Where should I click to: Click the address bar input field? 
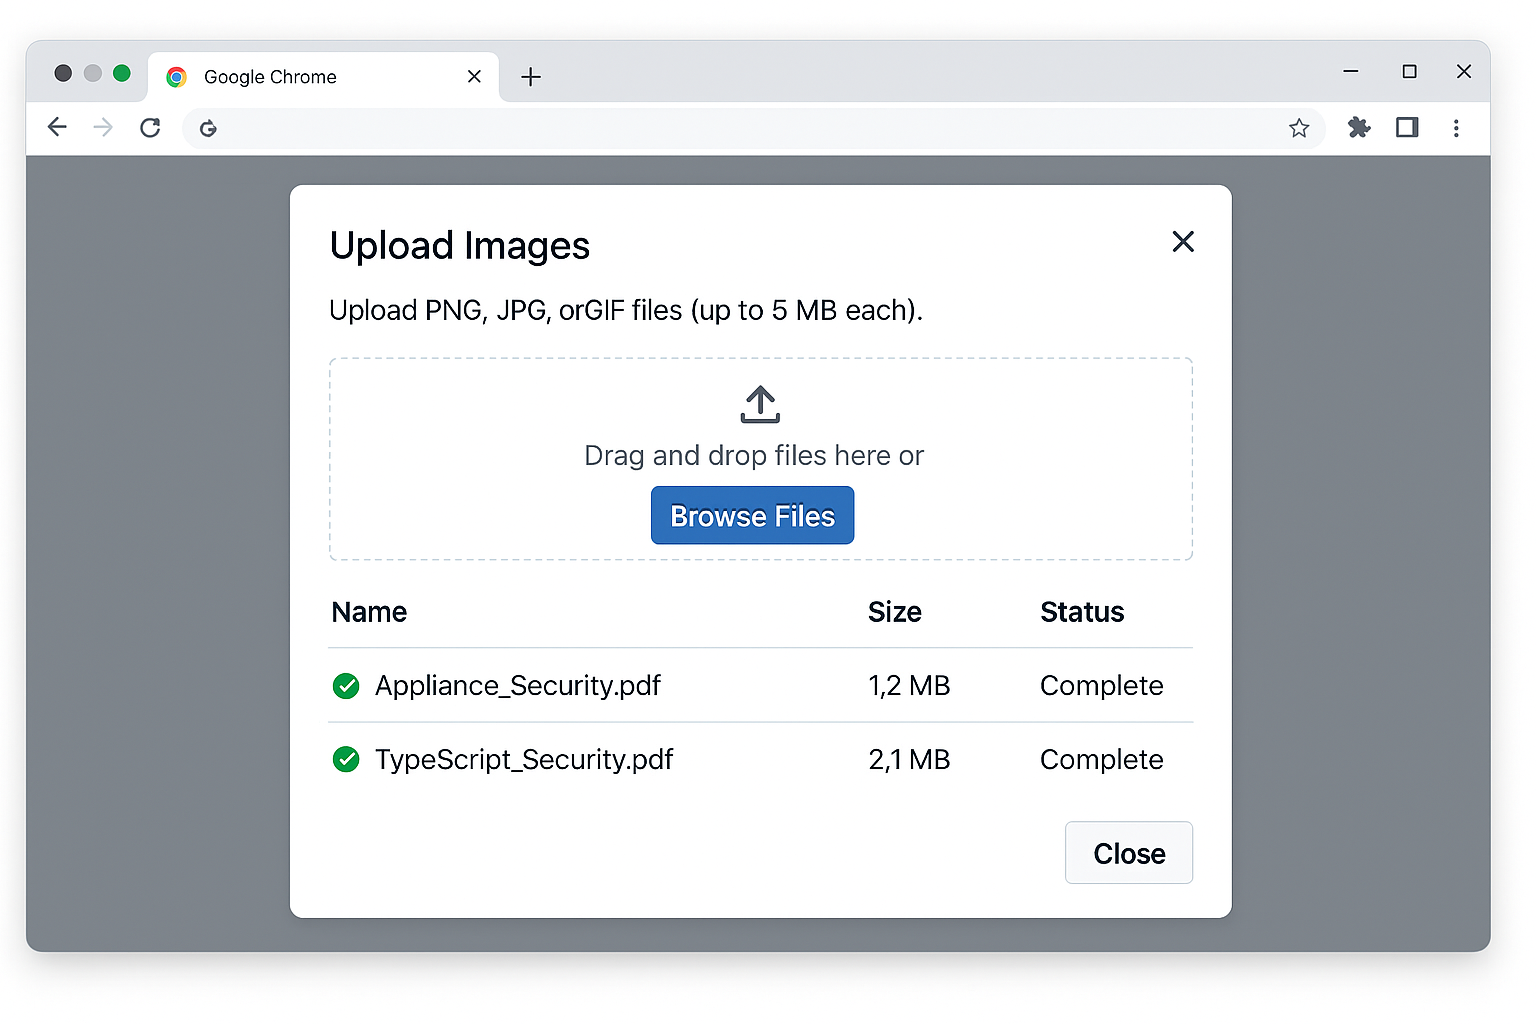coord(740,128)
